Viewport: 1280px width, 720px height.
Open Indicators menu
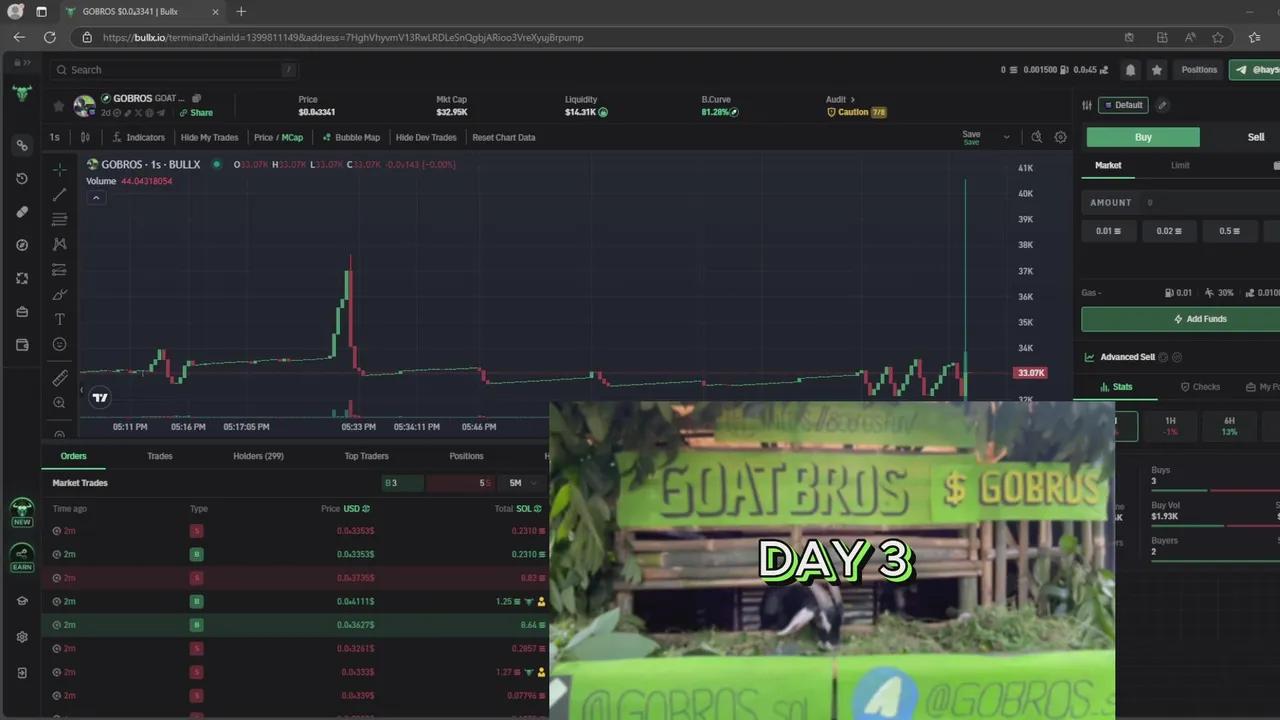[139, 137]
